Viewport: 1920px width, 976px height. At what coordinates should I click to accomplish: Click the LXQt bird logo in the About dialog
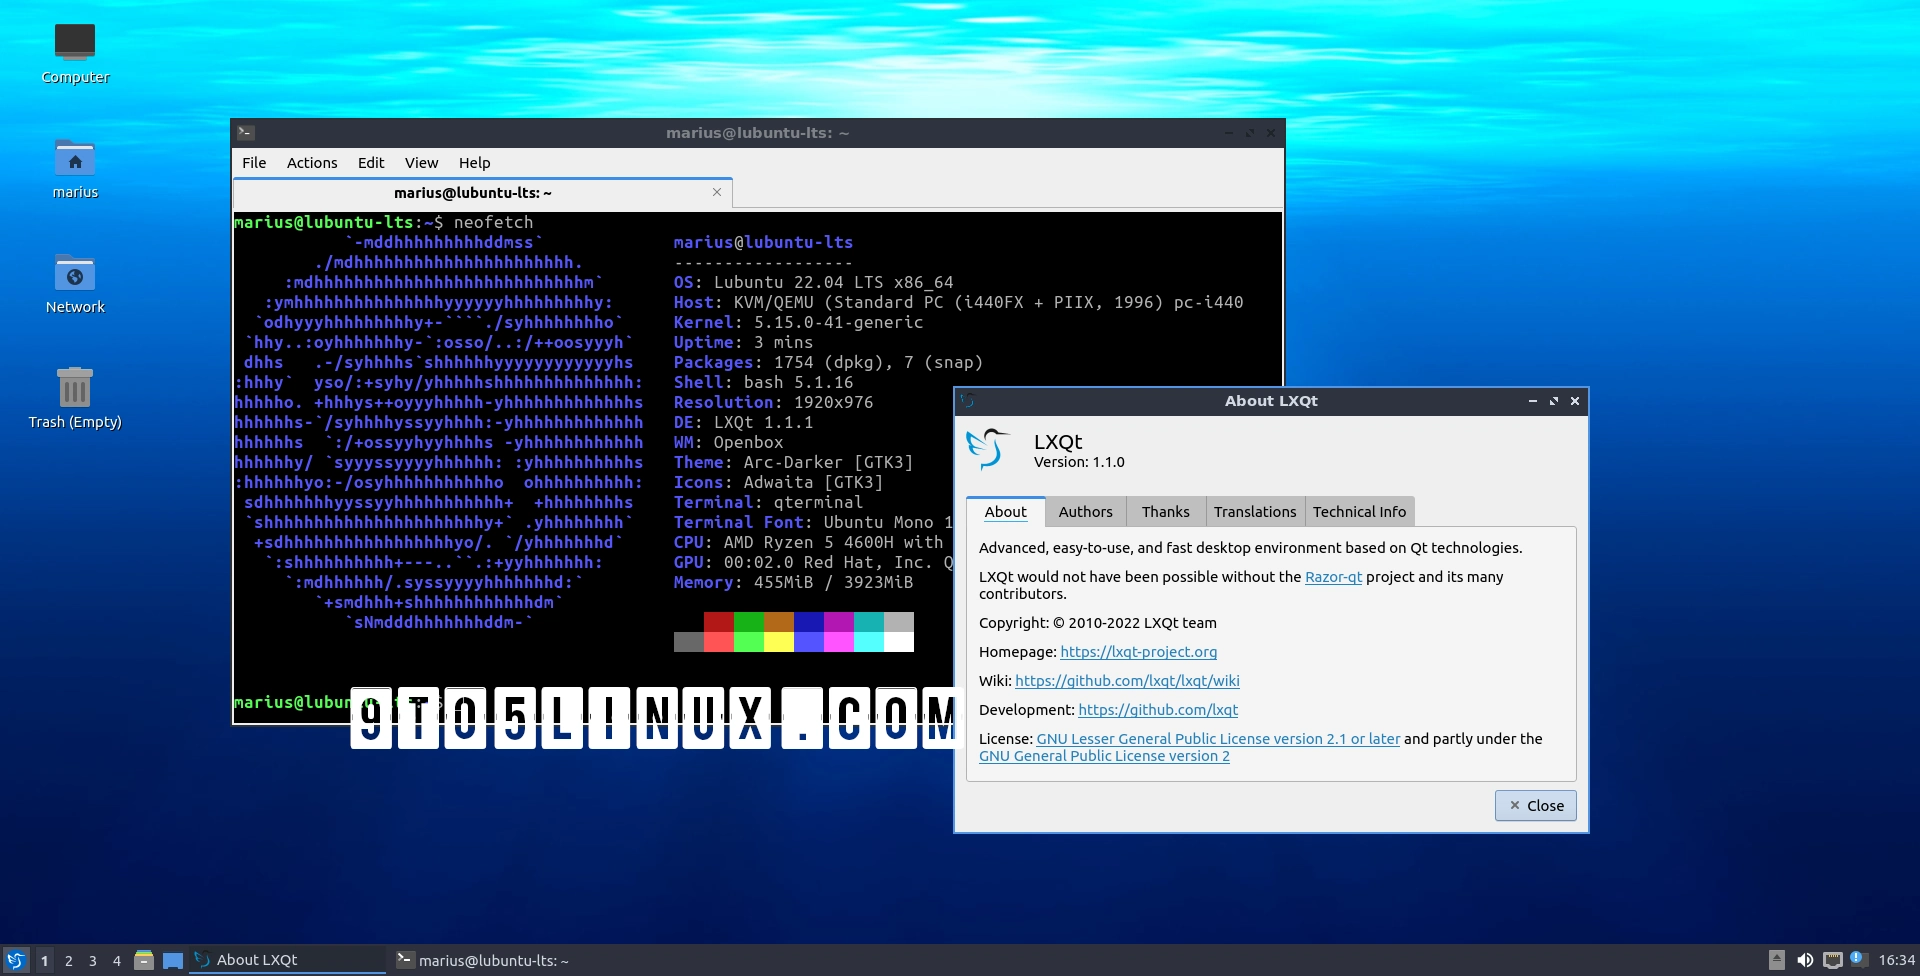(989, 449)
